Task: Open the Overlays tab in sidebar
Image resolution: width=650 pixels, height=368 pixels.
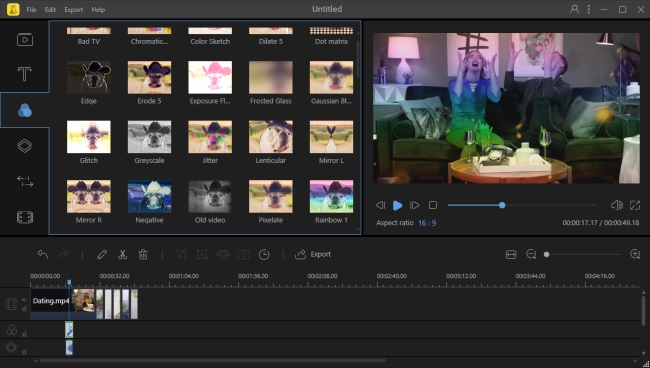Action: (25, 146)
